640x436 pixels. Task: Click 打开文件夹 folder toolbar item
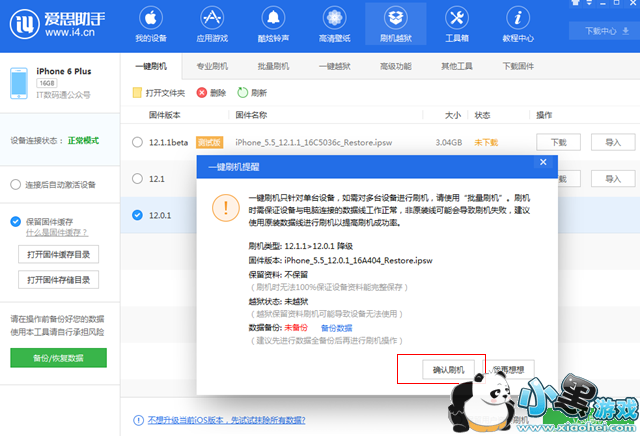[x=159, y=93]
